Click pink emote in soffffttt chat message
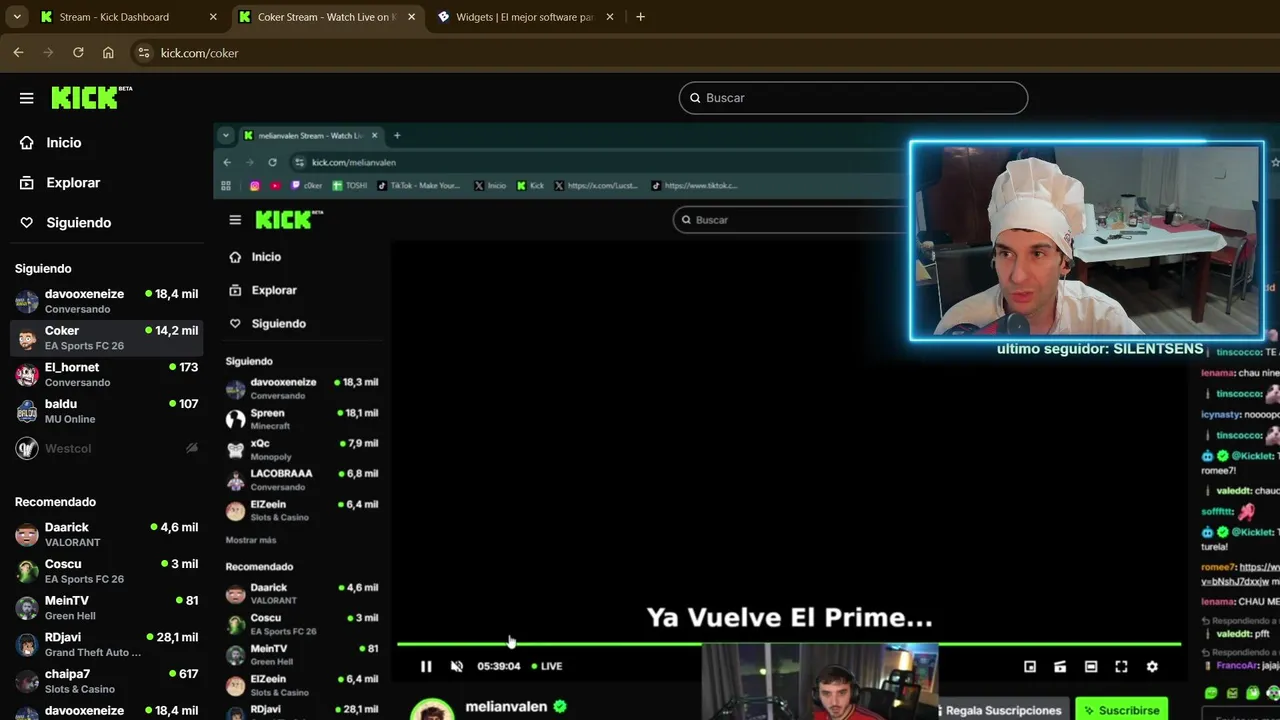 pos(1245,512)
